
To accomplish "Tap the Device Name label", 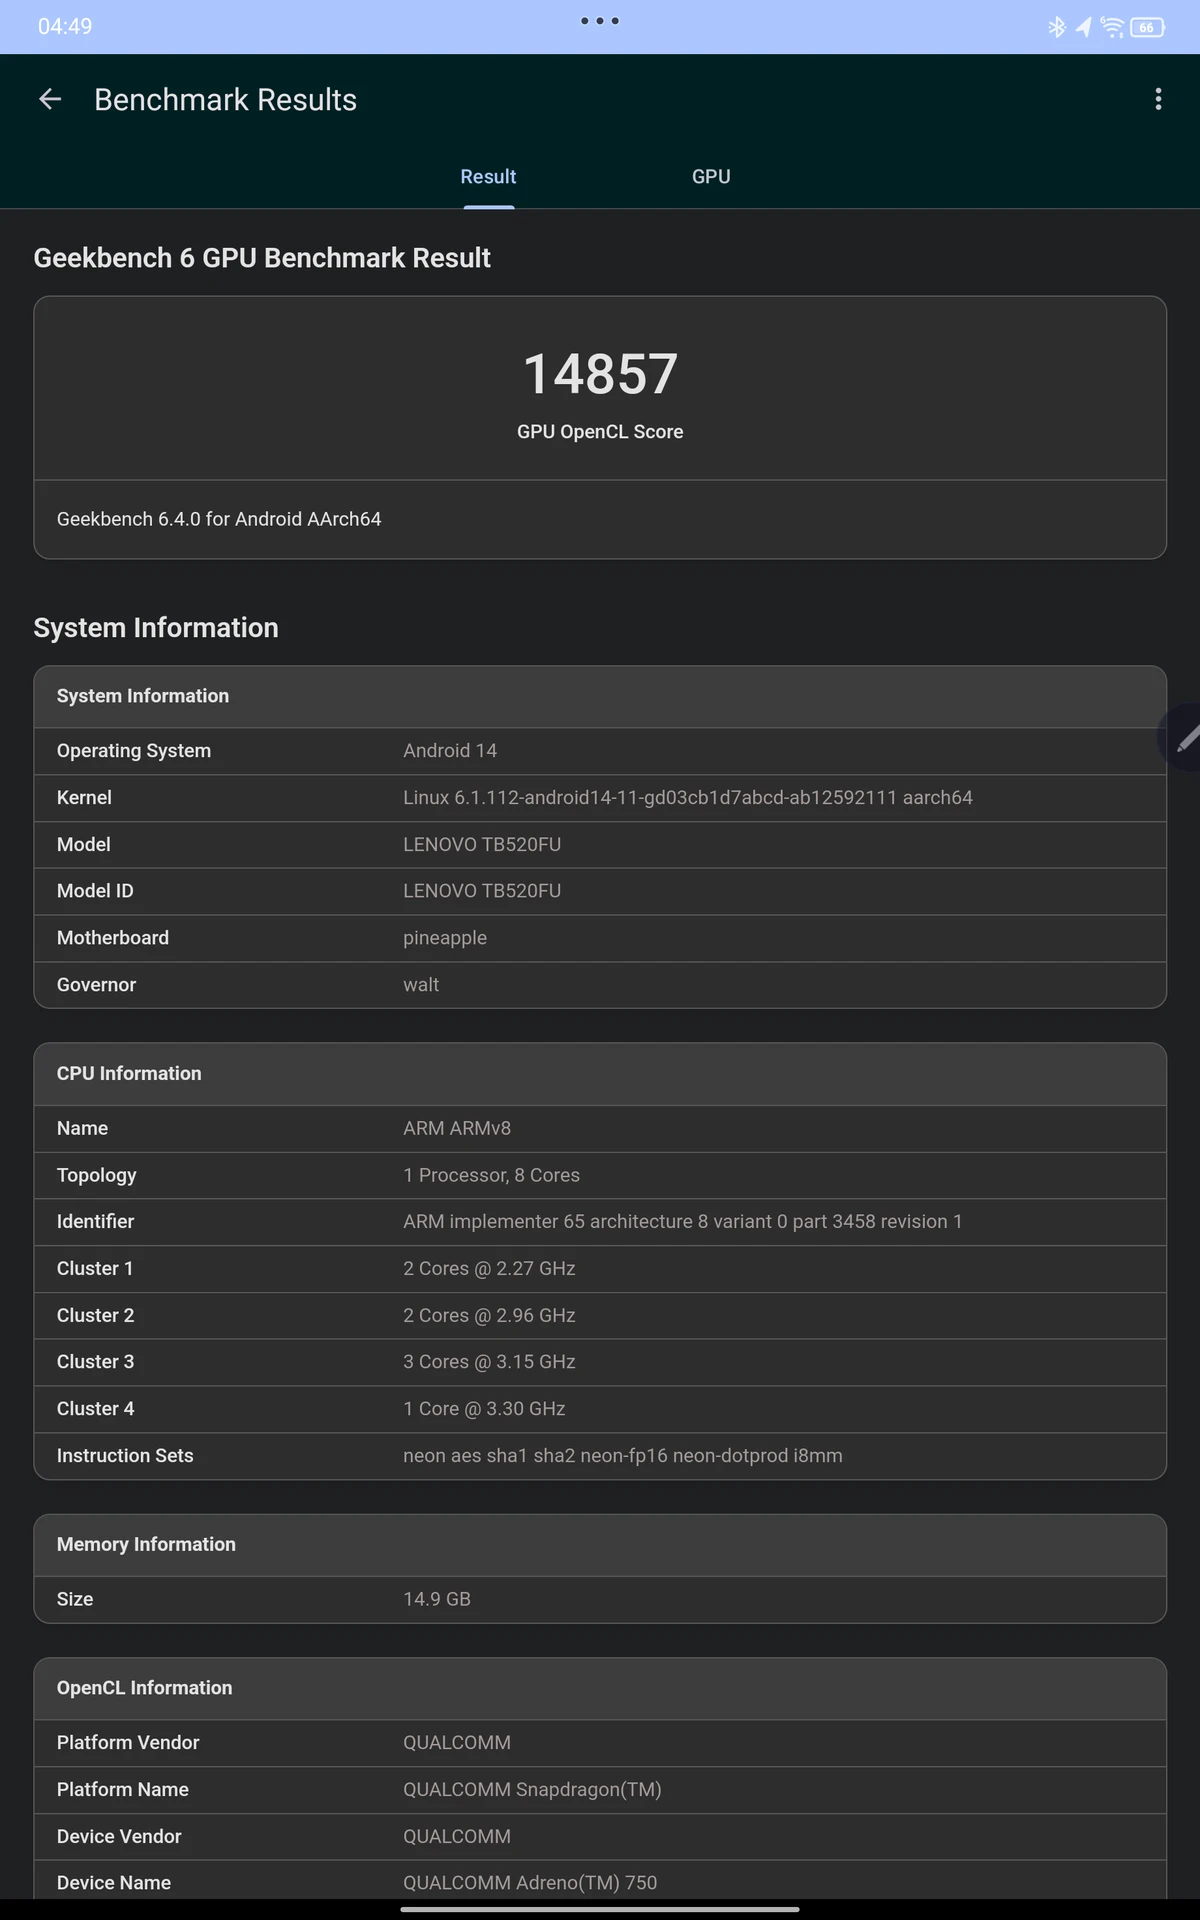I will tap(114, 1883).
